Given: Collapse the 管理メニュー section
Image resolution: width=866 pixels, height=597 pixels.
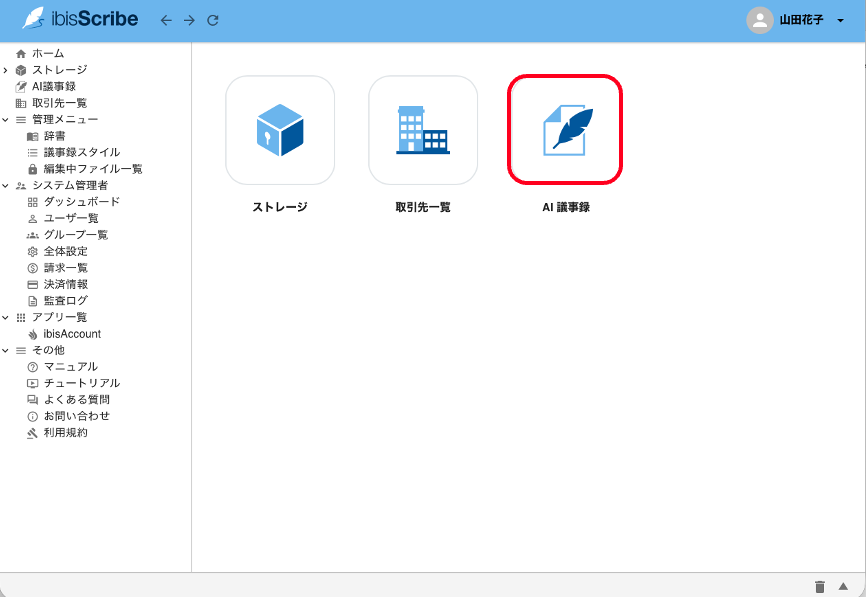Looking at the screenshot, I should [x=6, y=120].
